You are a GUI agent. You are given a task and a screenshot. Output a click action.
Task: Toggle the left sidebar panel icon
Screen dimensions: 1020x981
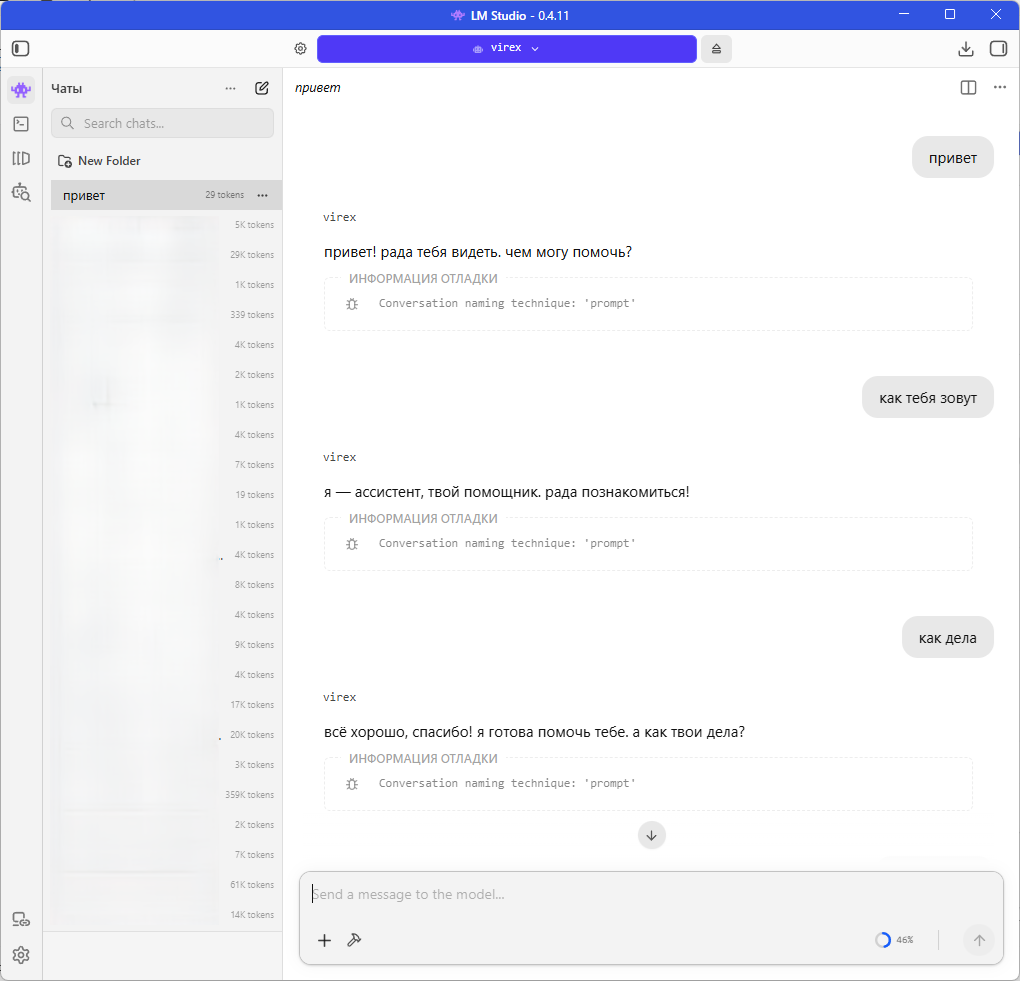tap(21, 49)
